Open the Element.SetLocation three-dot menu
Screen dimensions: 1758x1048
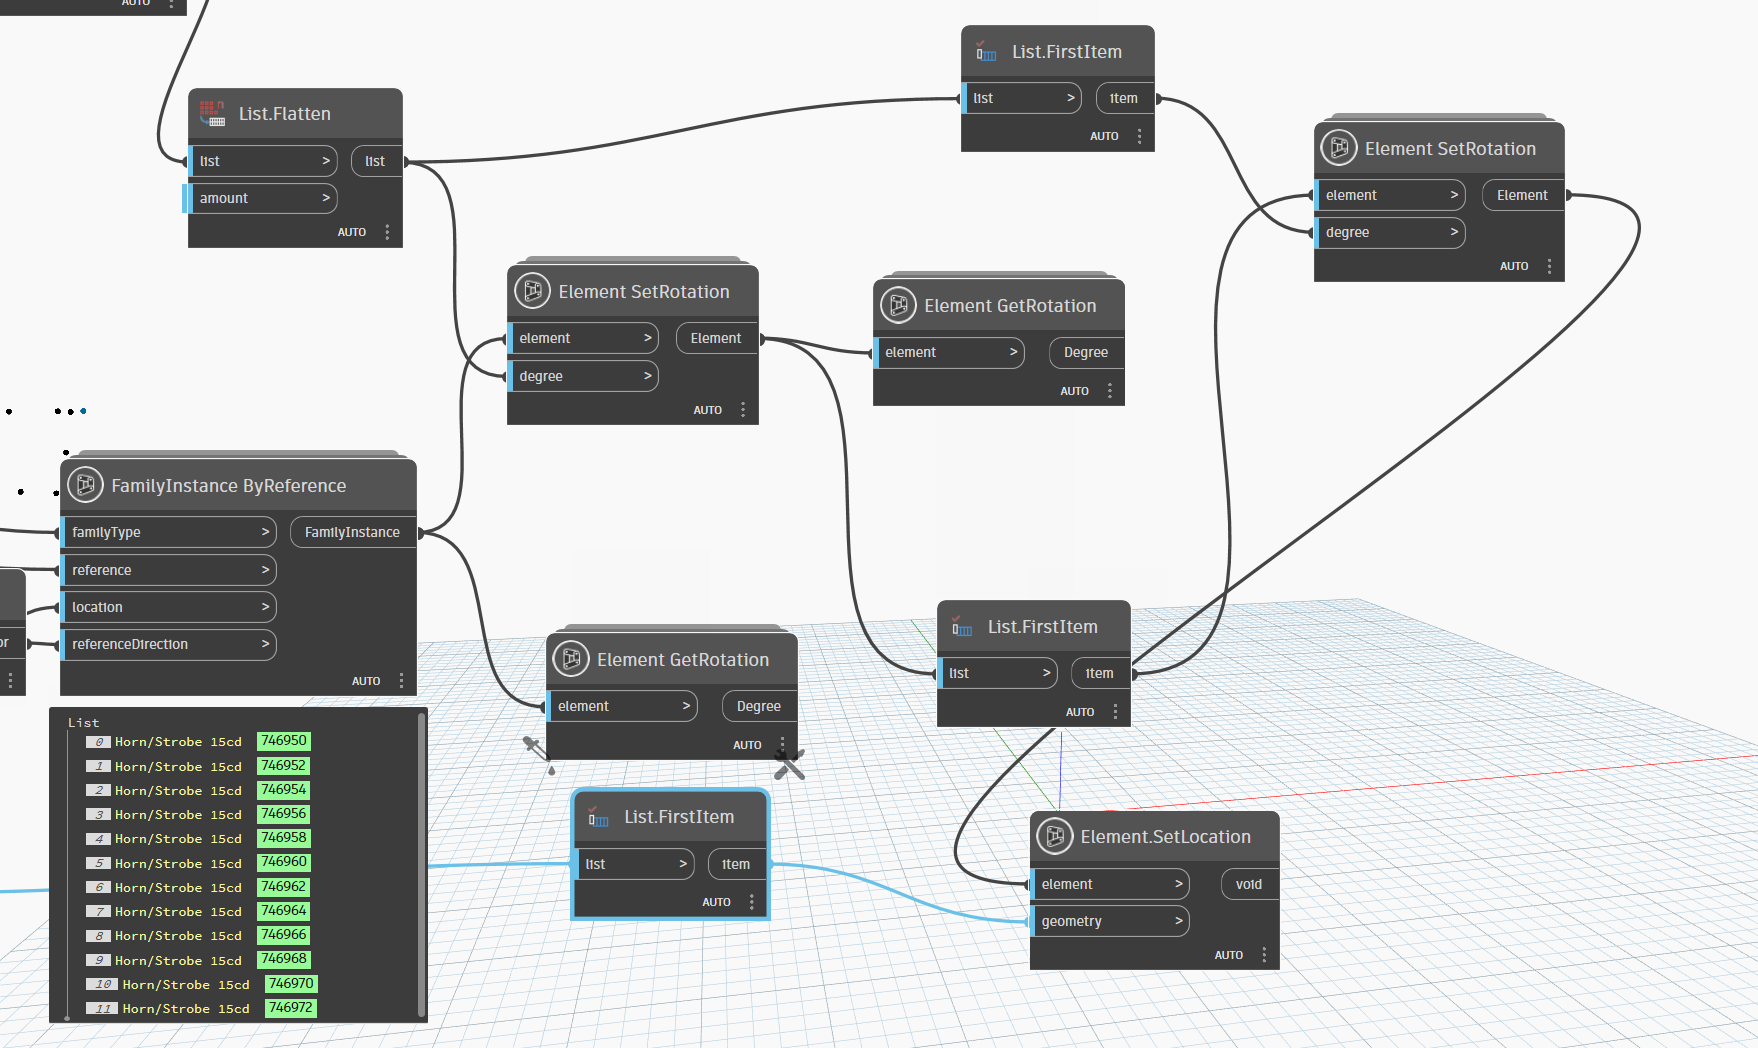pos(1264,955)
